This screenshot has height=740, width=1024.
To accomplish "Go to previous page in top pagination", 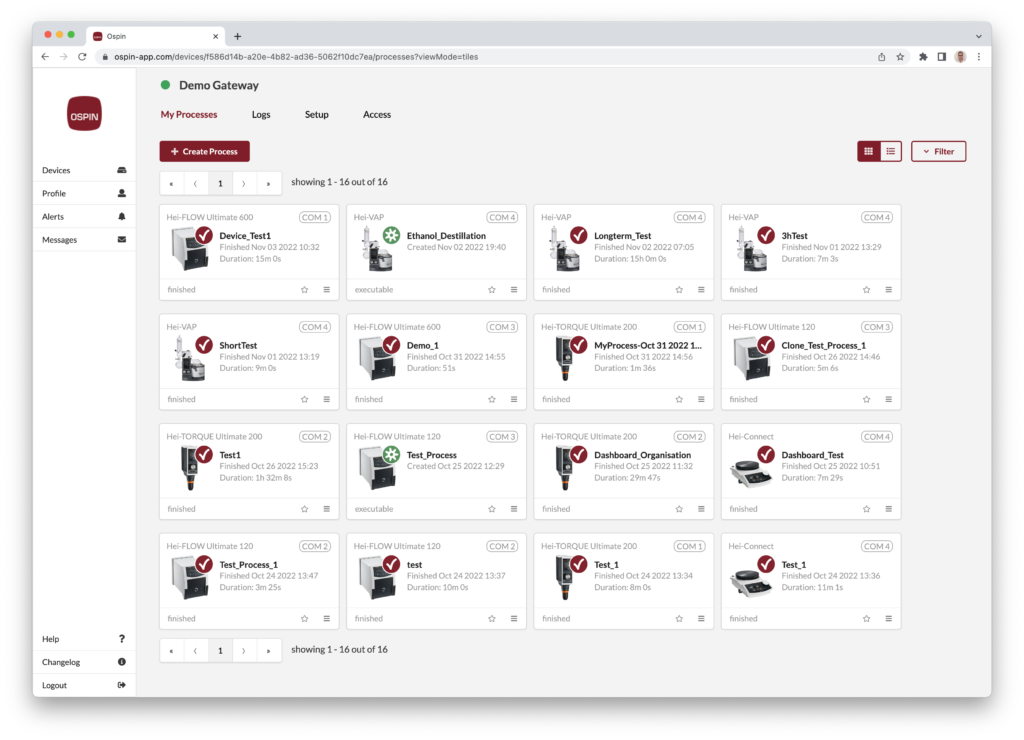I will point(195,184).
